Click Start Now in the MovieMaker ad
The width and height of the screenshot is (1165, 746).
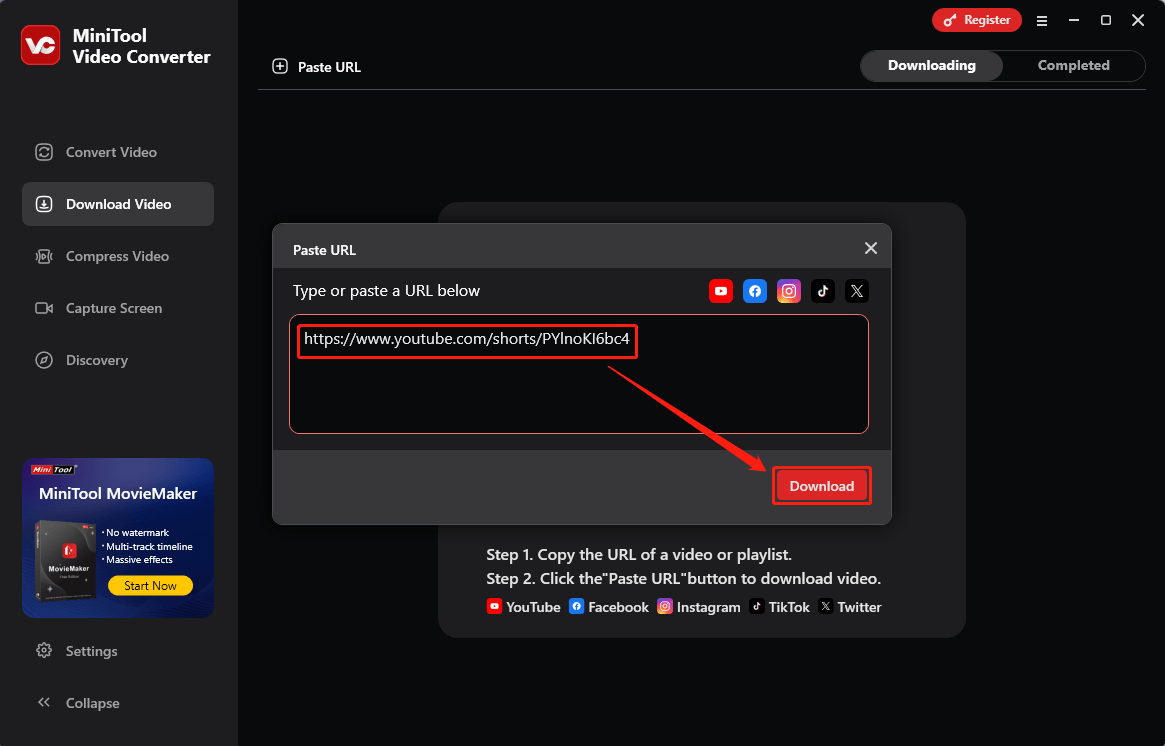pos(150,586)
